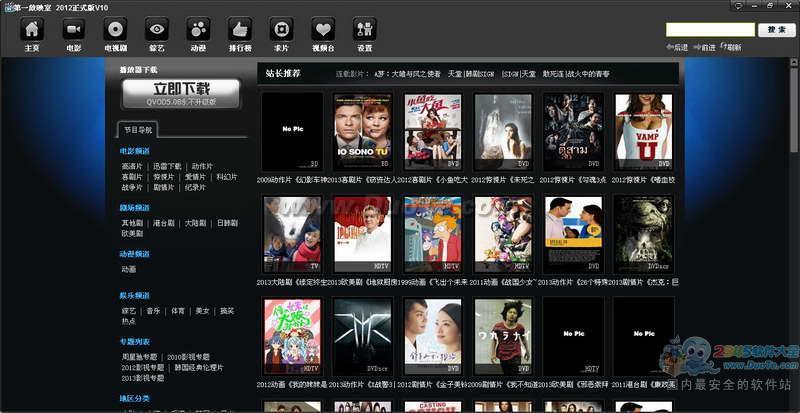The width and height of the screenshot is (800, 413).
Task: Open the 电影 movie camera icon
Action: pyautogui.click(x=73, y=29)
